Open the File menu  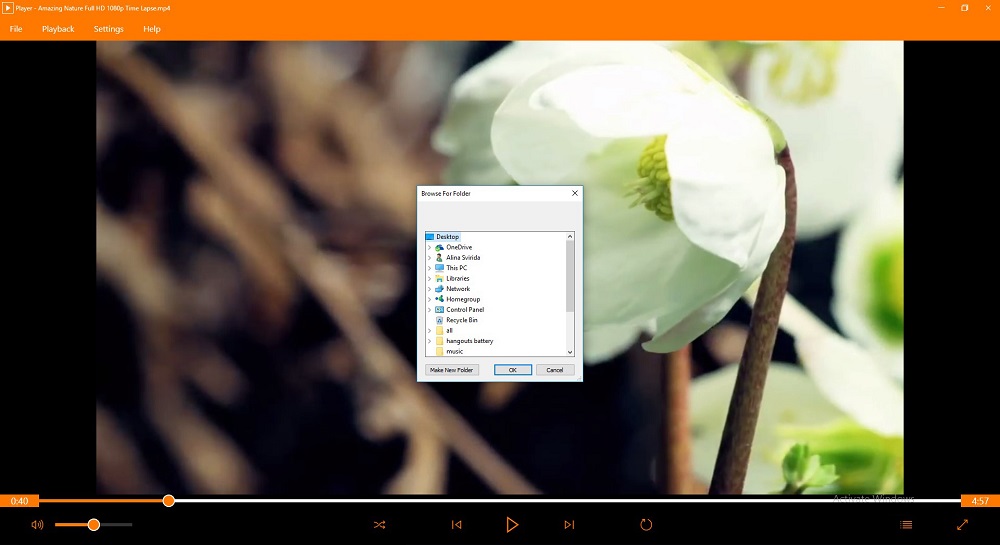(x=16, y=29)
